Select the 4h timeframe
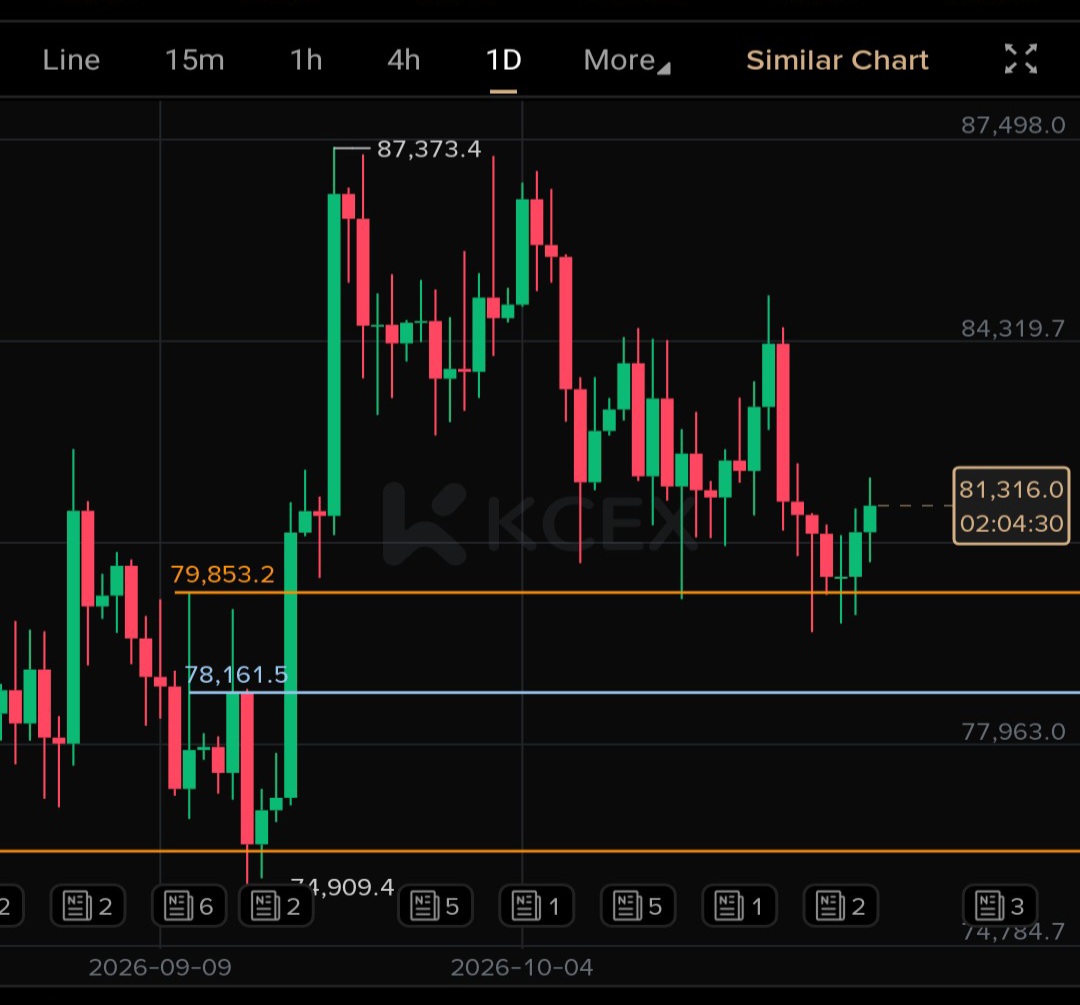 click(404, 60)
